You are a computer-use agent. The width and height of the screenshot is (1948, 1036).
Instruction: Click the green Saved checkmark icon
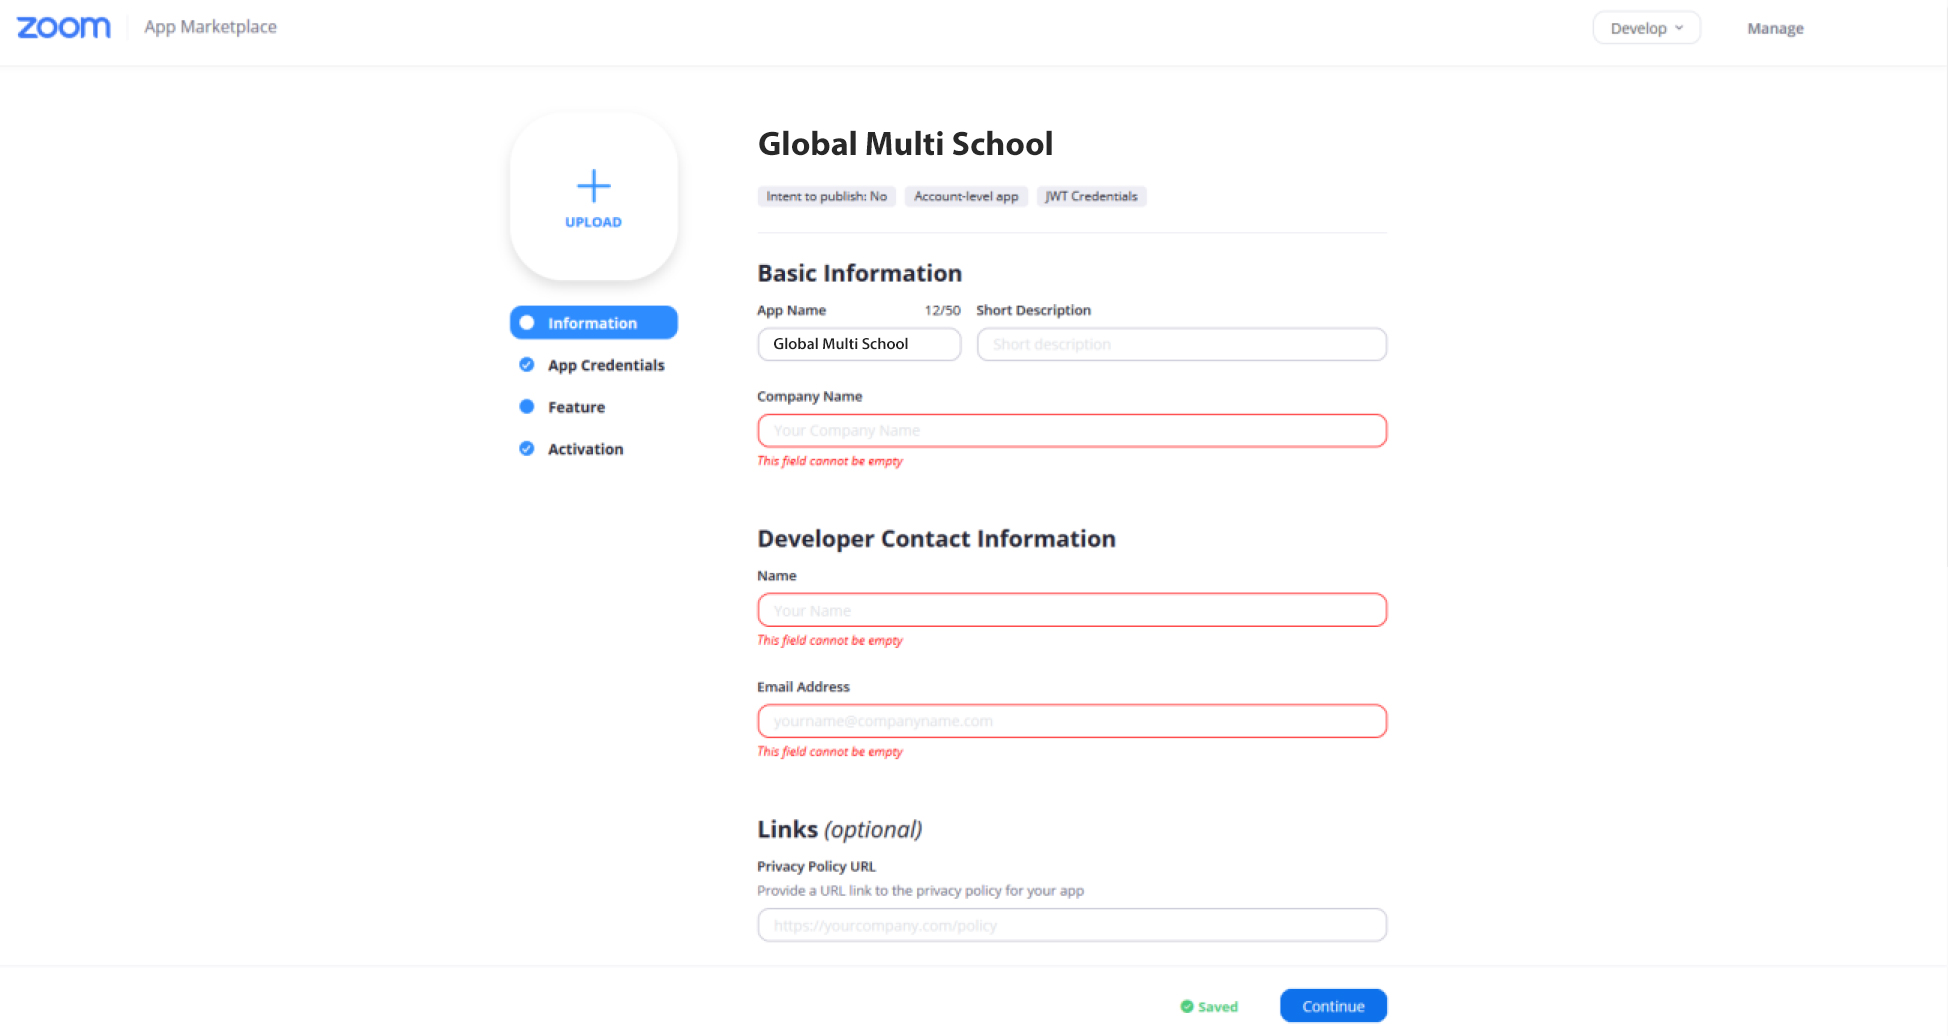point(1187,1007)
